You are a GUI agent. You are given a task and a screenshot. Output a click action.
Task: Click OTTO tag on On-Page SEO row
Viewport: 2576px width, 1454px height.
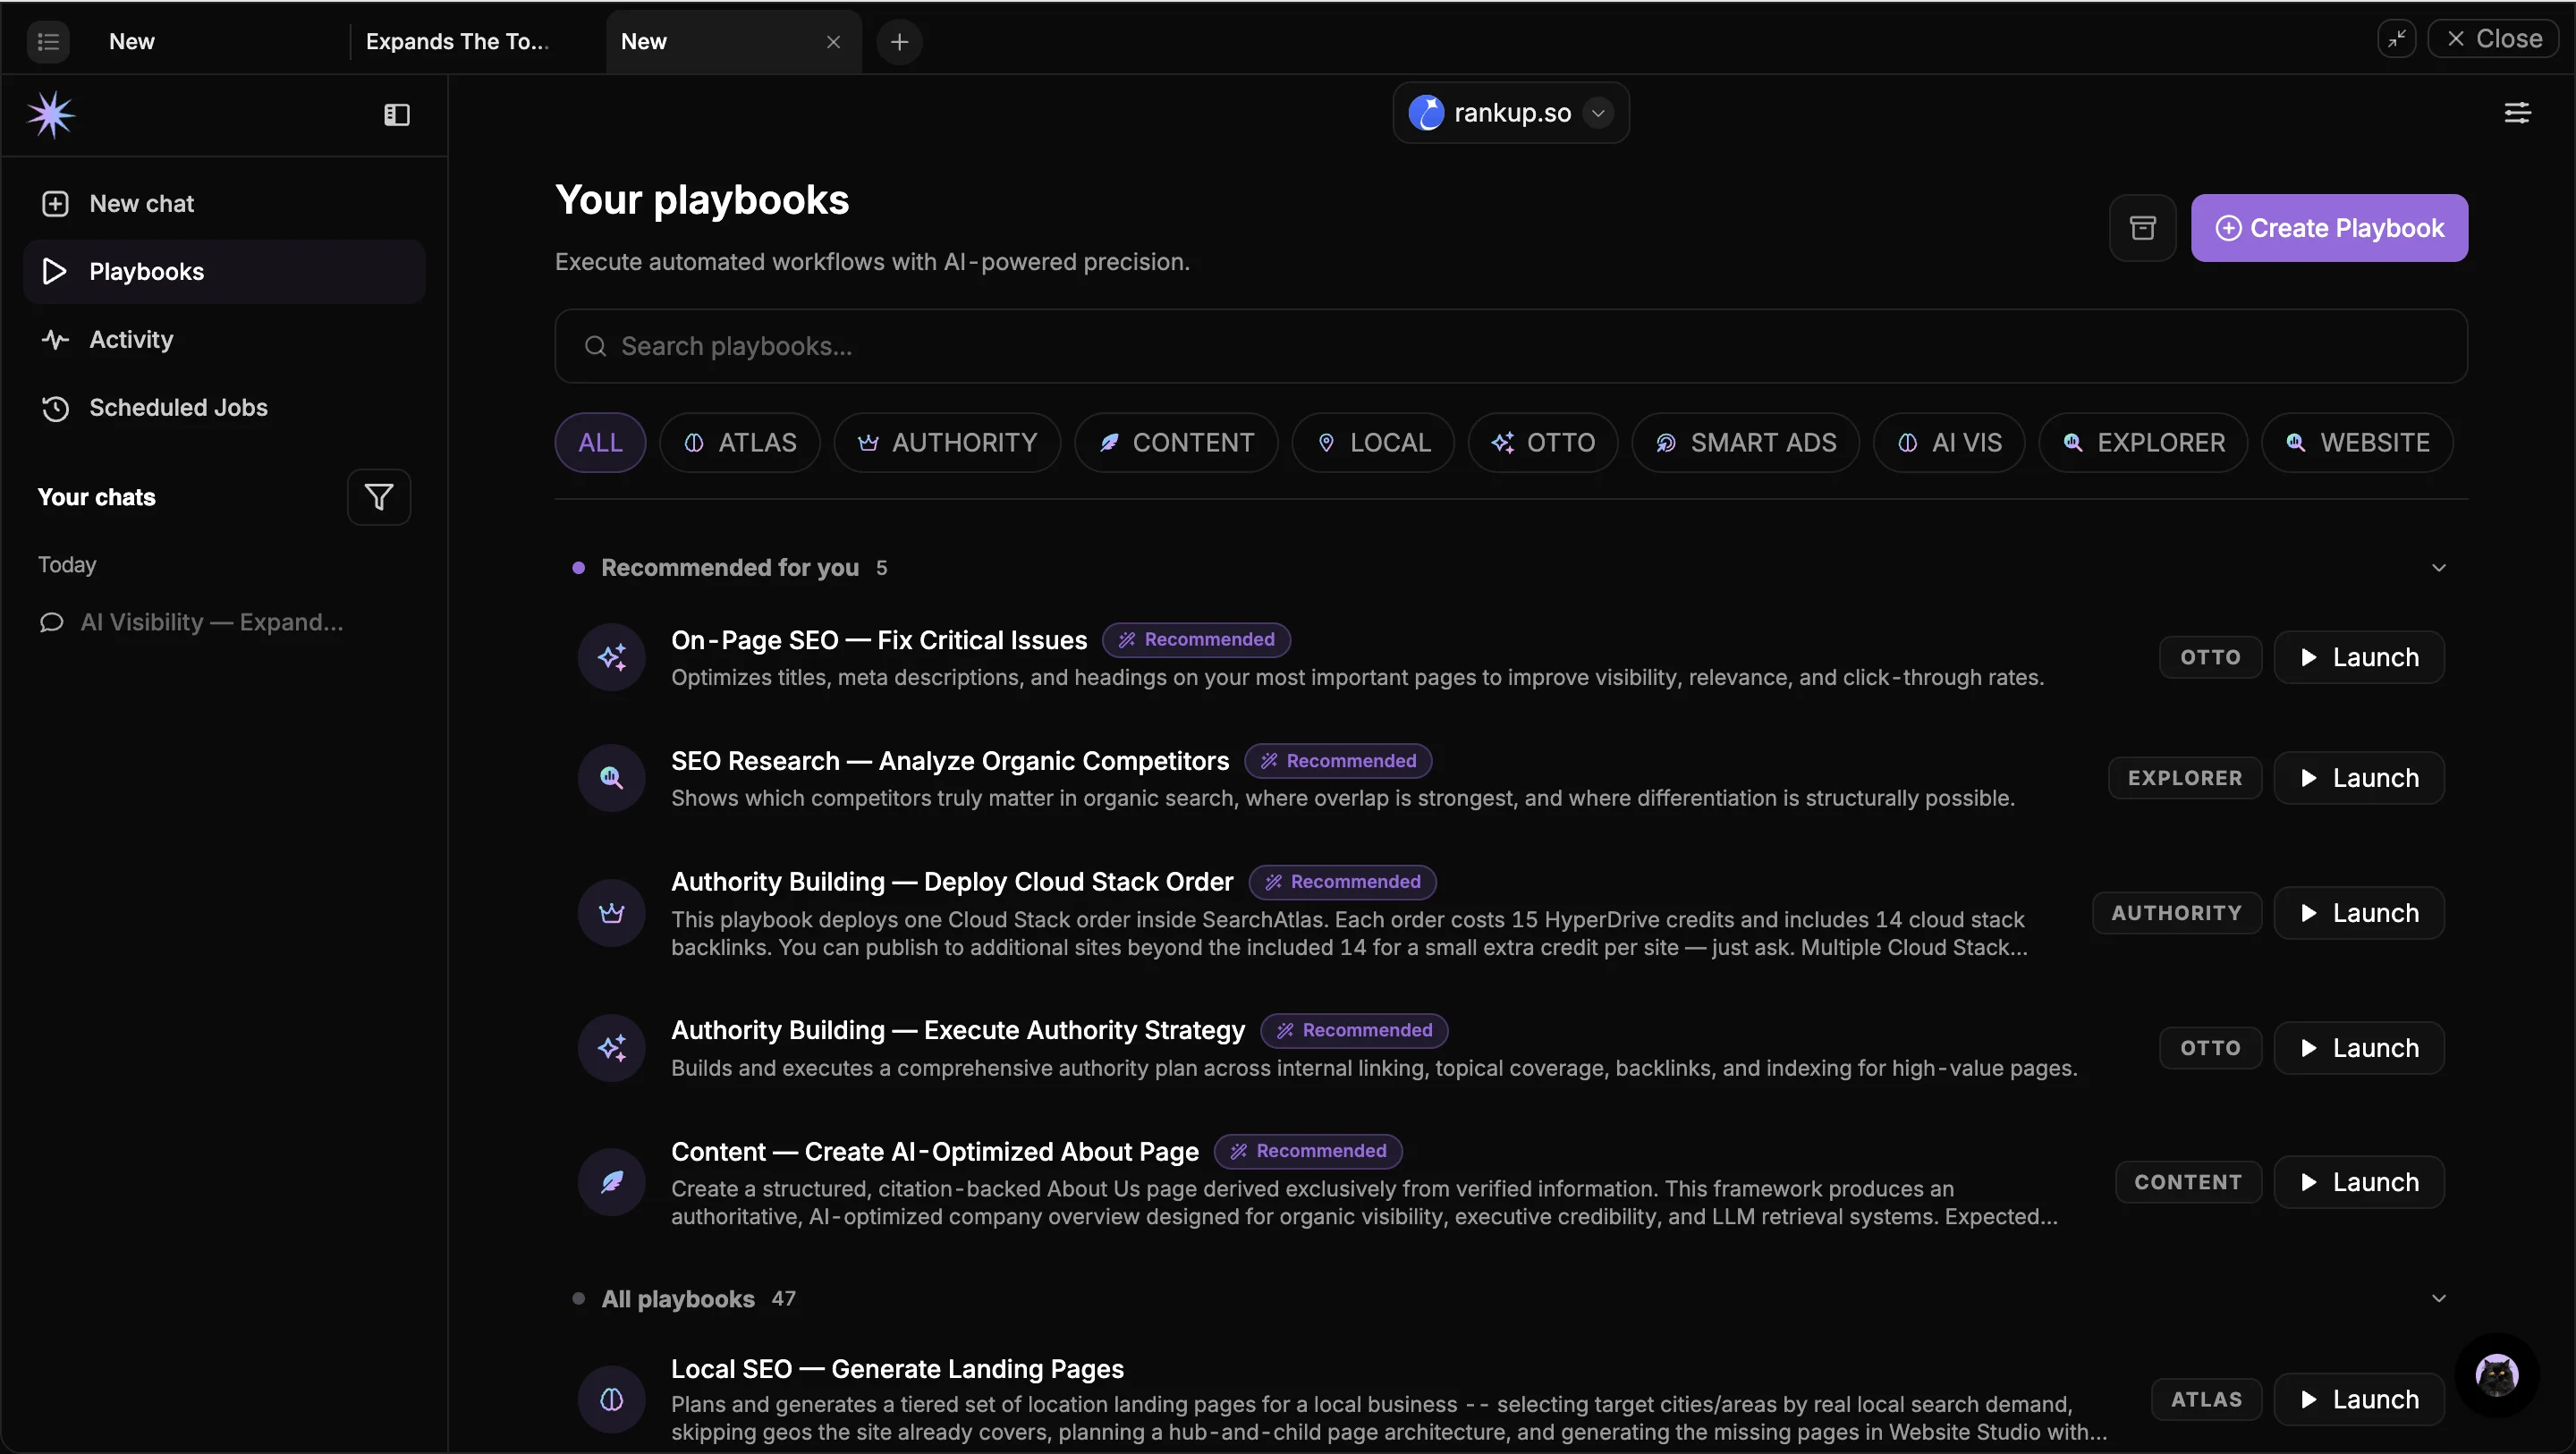pyautogui.click(x=2210, y=657)
